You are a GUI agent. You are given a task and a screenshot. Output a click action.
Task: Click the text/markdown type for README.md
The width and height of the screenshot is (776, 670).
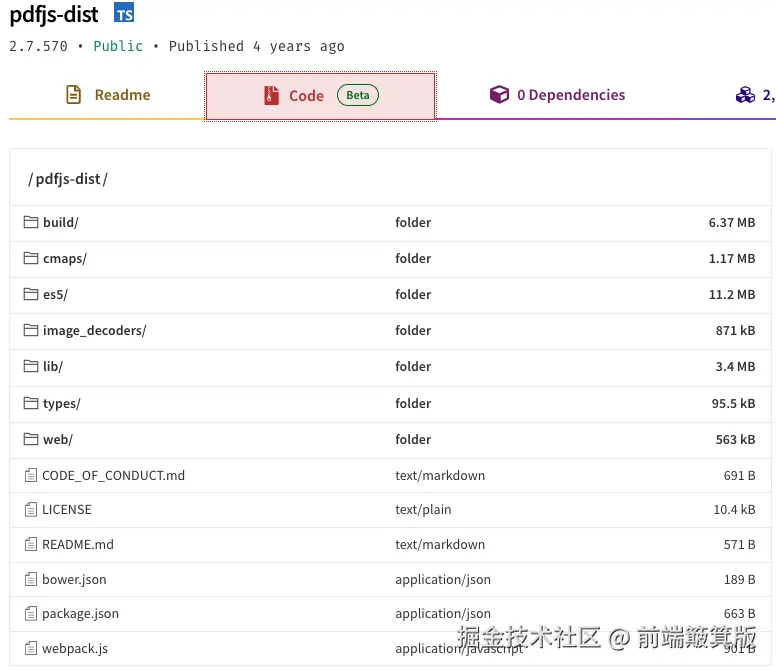(440, 544)
